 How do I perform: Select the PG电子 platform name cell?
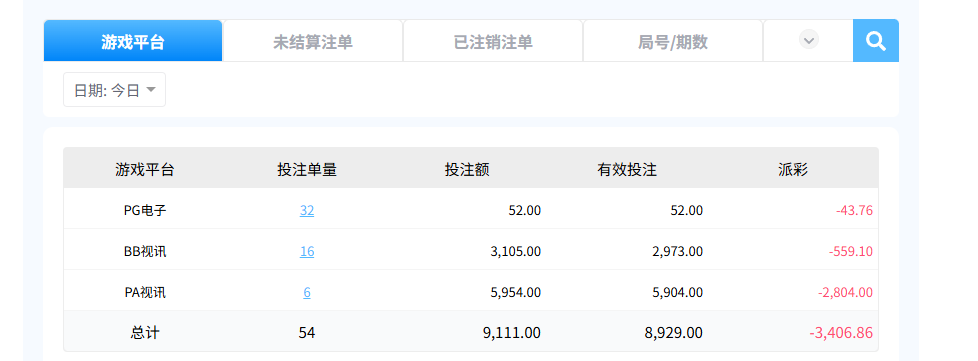tap(145, 211)
